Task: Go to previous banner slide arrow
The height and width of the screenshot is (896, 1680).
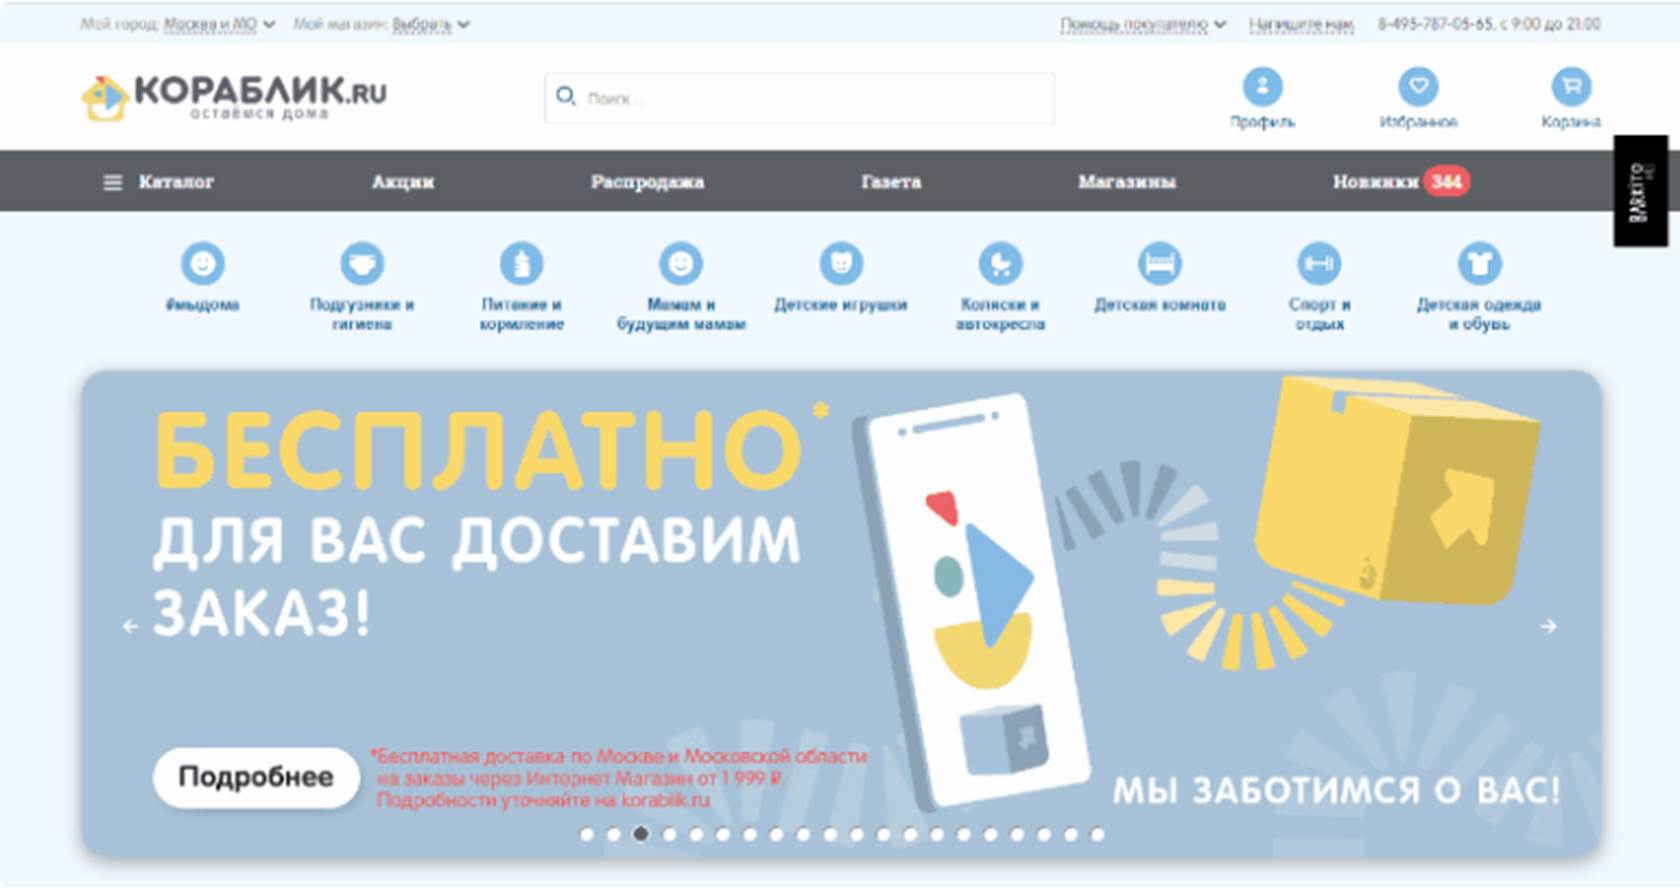Action: coord(130,626)
